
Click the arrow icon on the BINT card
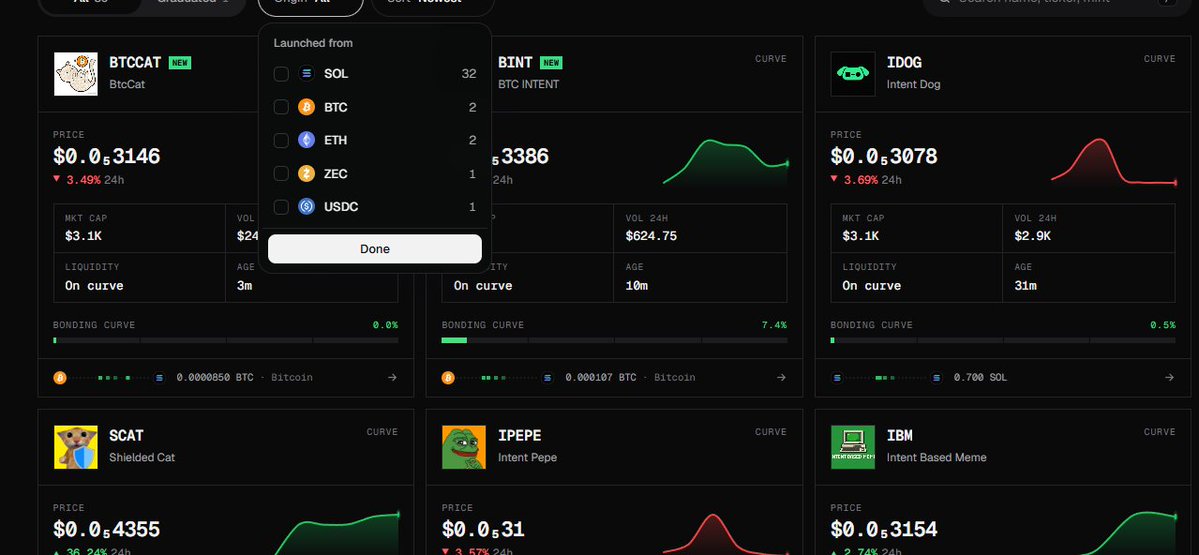pyautogui.click(x=781, y=378)
